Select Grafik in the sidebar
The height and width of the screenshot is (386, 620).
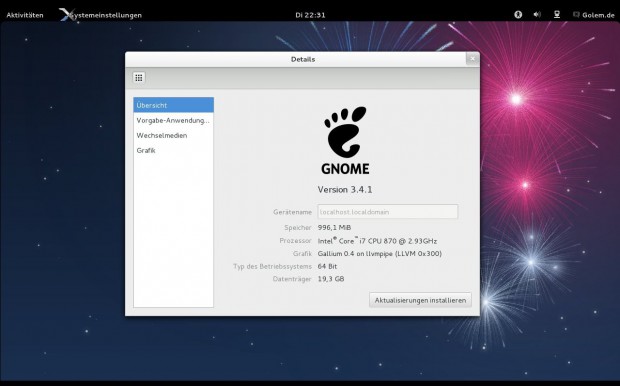(x=174, y=150)
